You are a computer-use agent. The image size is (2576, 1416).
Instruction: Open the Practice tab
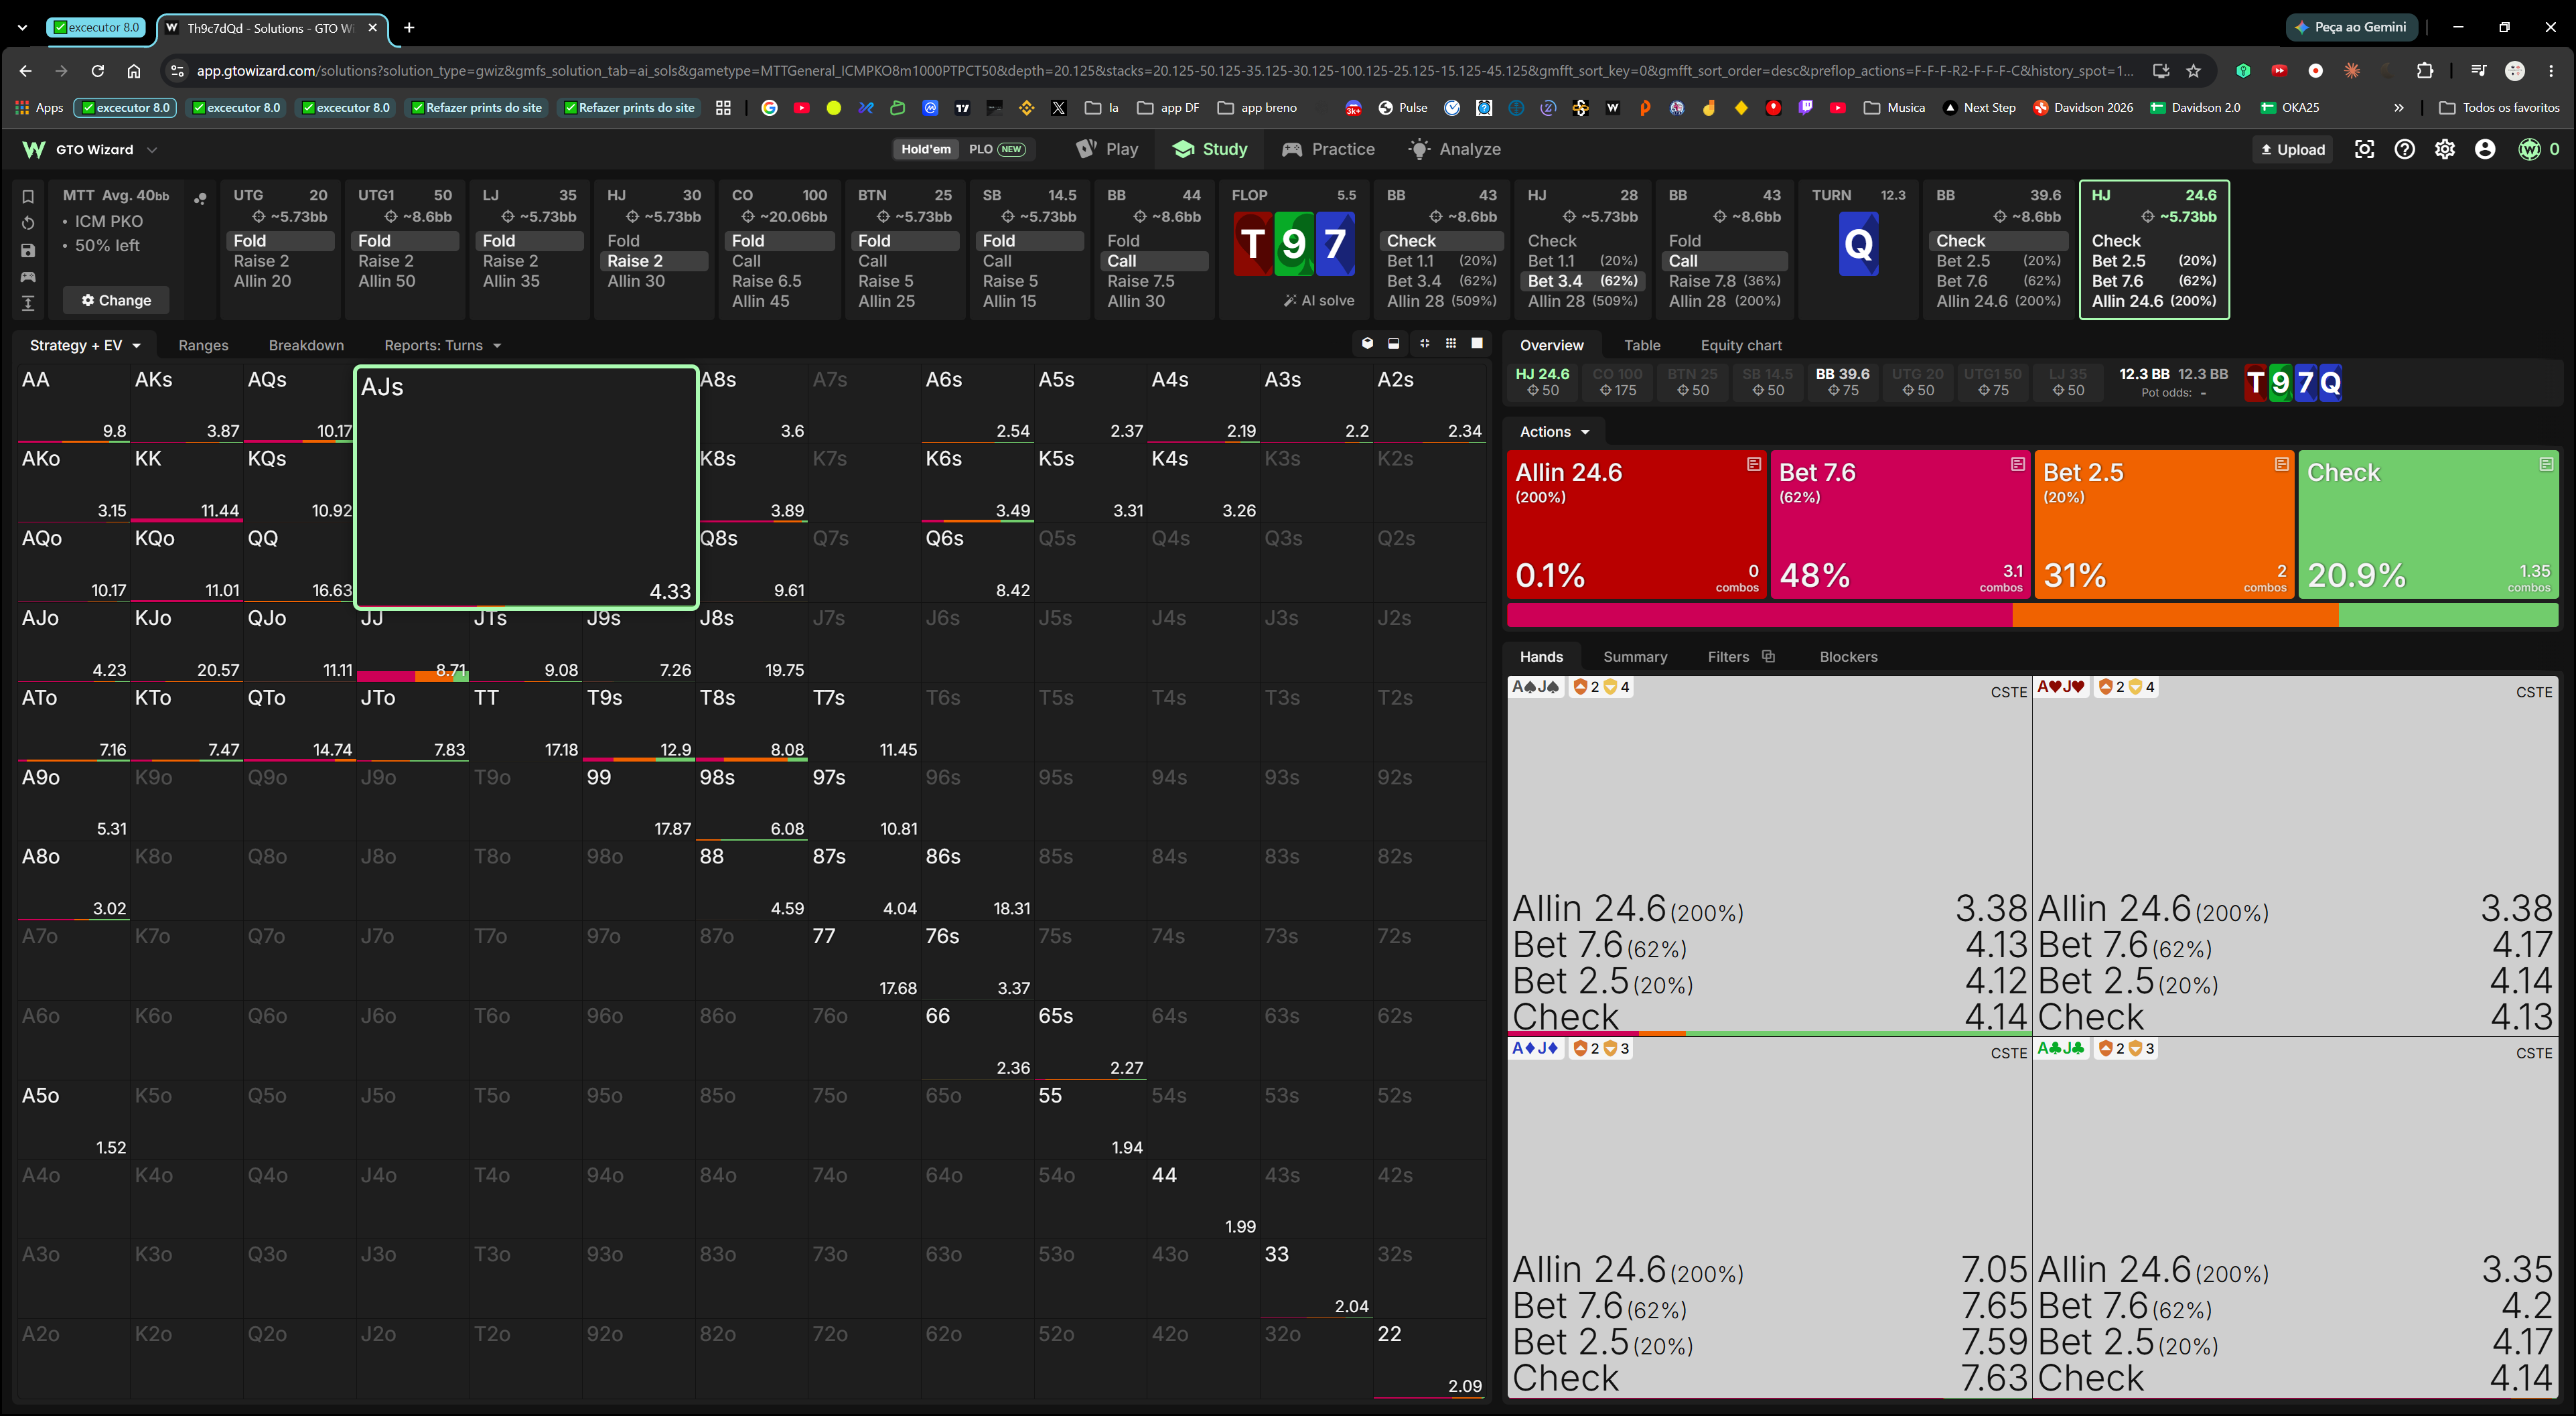[x=1328, y=149]
